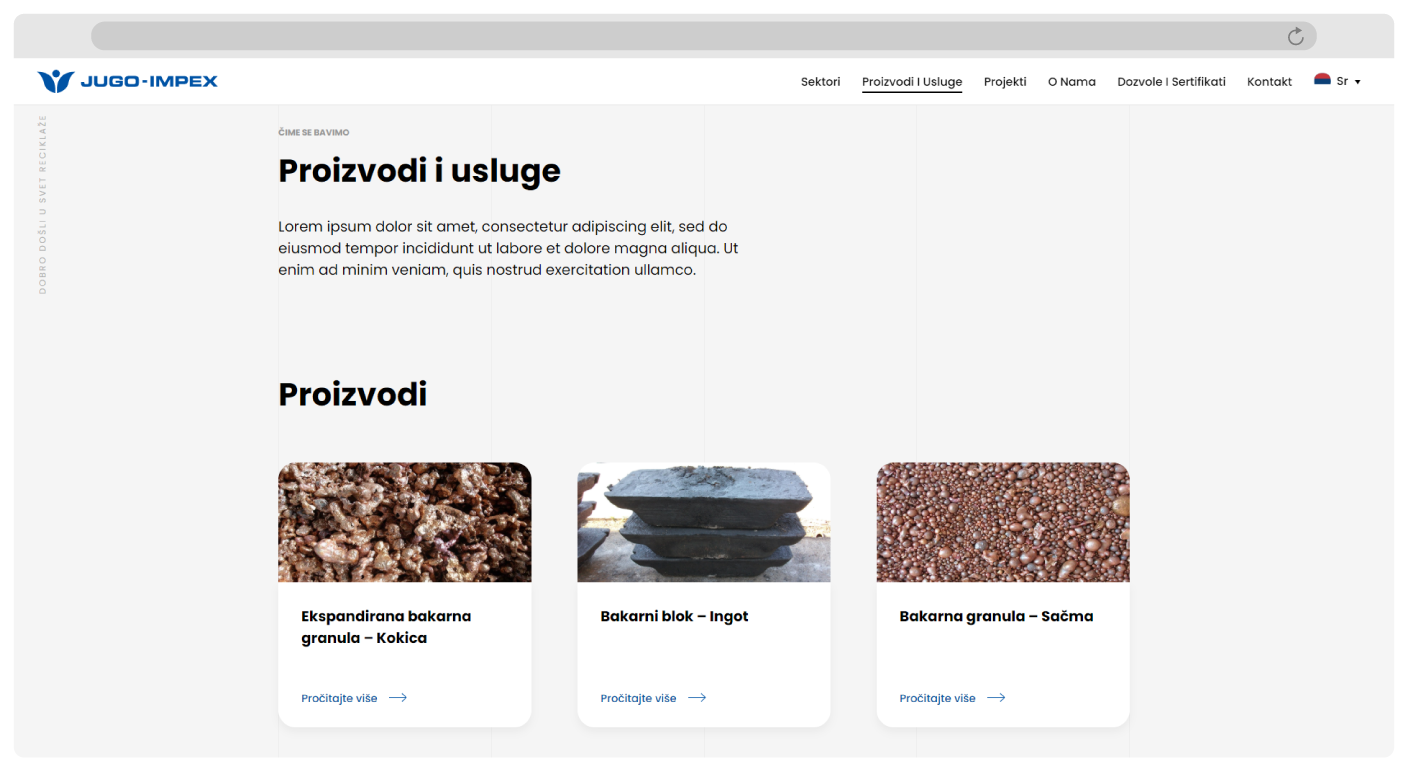Click the JUGO-IMPEX logo

pos(128,81)
